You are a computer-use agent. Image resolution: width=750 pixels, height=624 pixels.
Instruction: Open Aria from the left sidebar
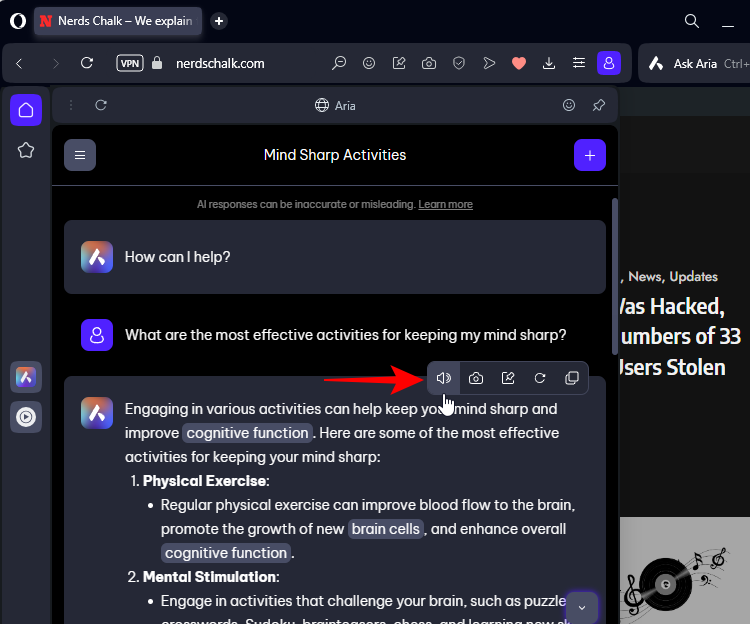[x=26, y=377]
